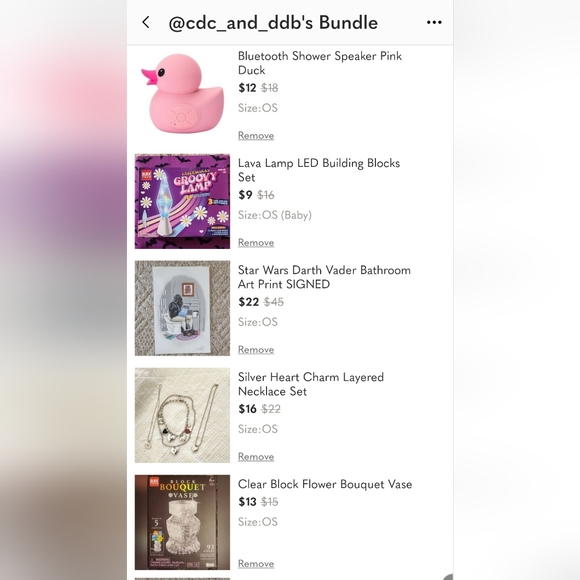Click the @cdc_and_ddb's Bundle header title
The width and height of the screenshot is (580, 580).
[273, 23]
